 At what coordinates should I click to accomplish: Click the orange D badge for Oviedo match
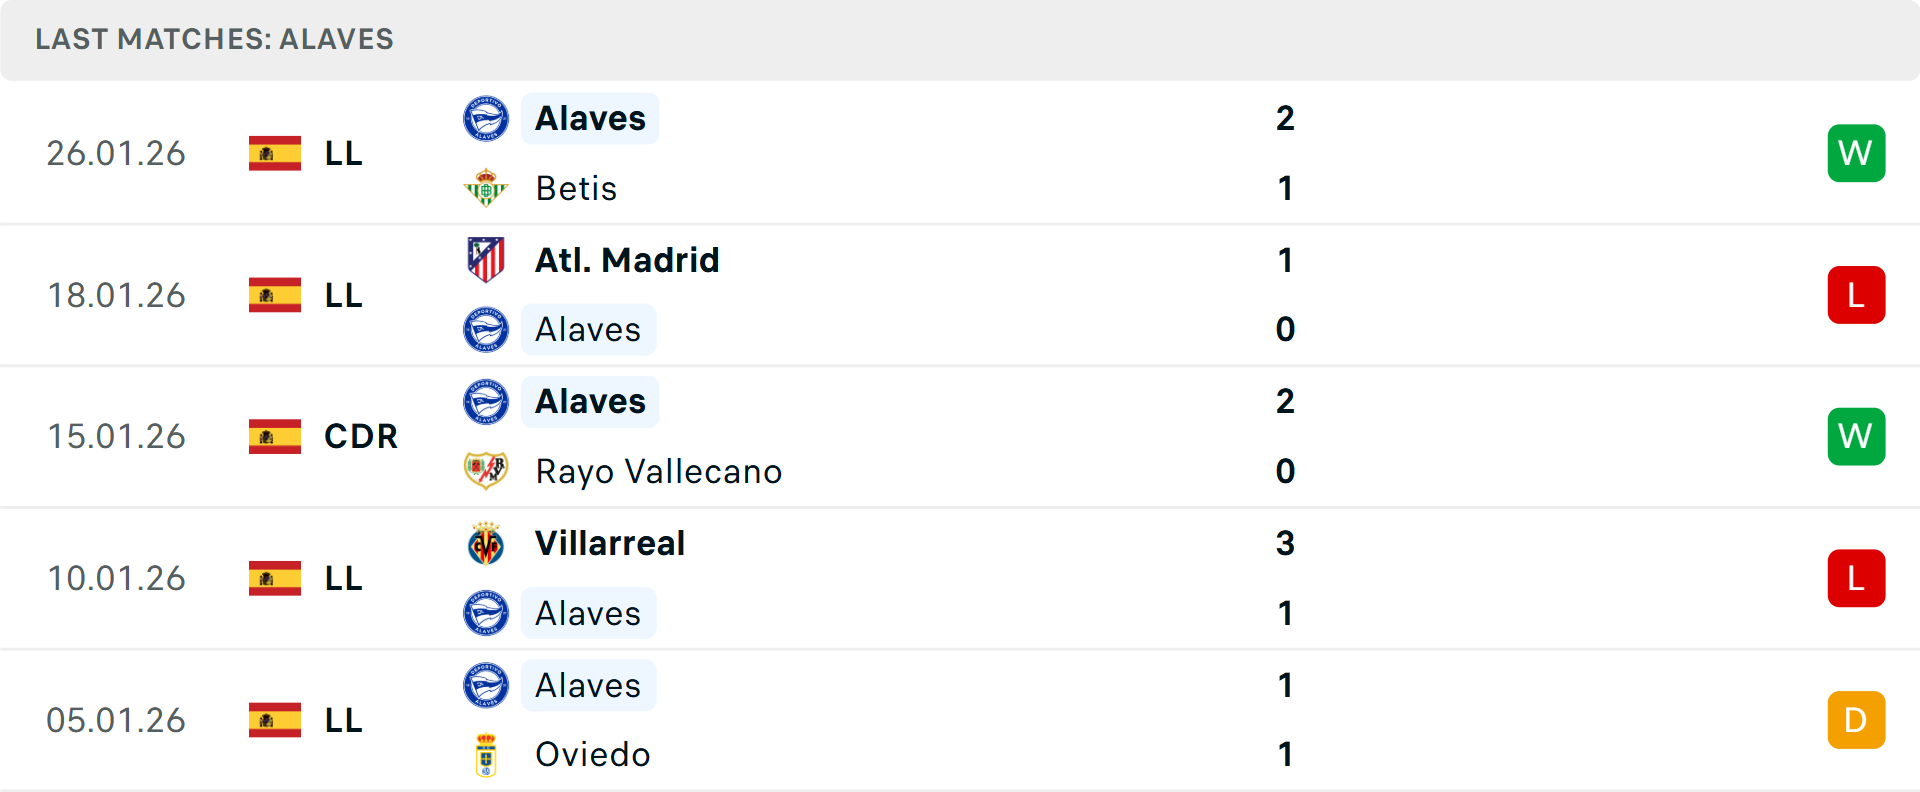pyautogui.click(x=1856, y=719)
